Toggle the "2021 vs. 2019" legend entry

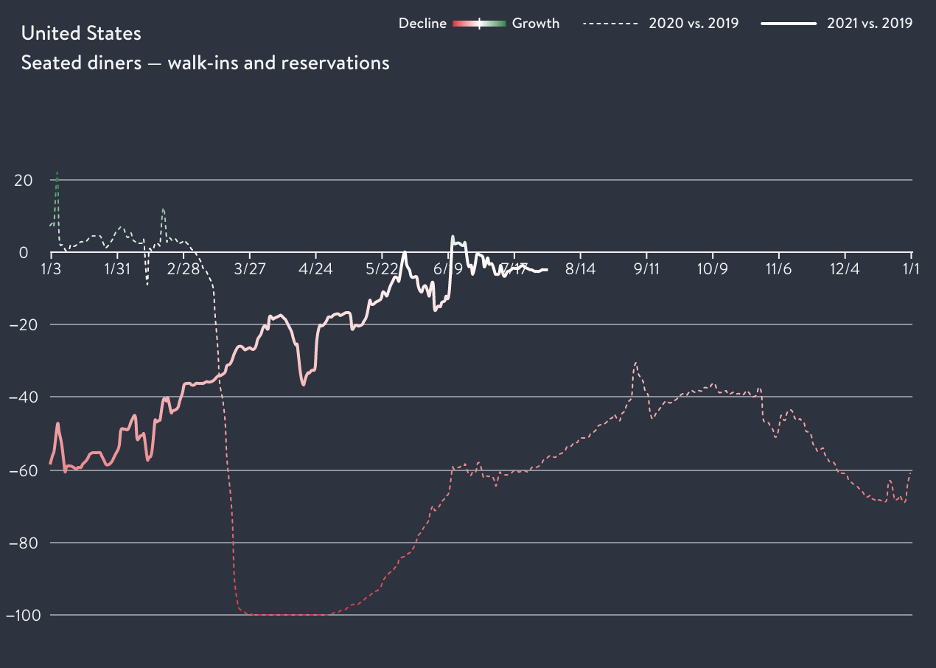[869, 23]
